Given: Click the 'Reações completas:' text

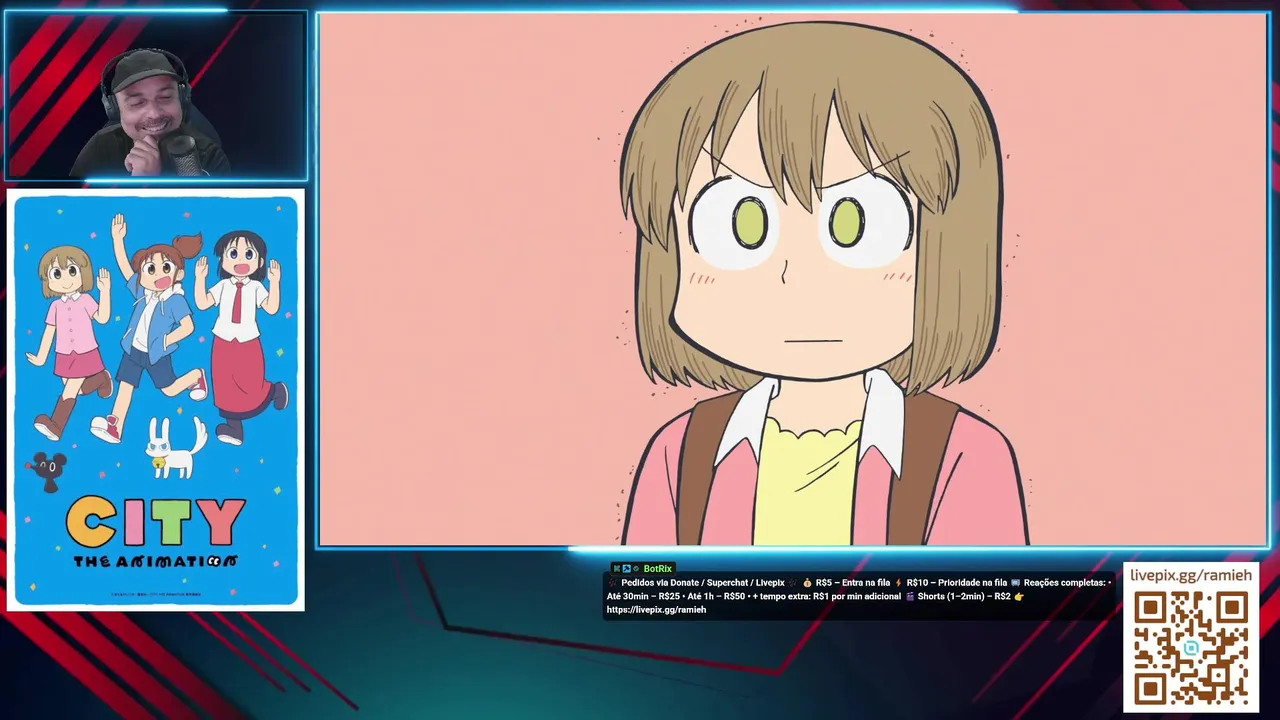Looking at the screenshot, I should click(1065, 583).
